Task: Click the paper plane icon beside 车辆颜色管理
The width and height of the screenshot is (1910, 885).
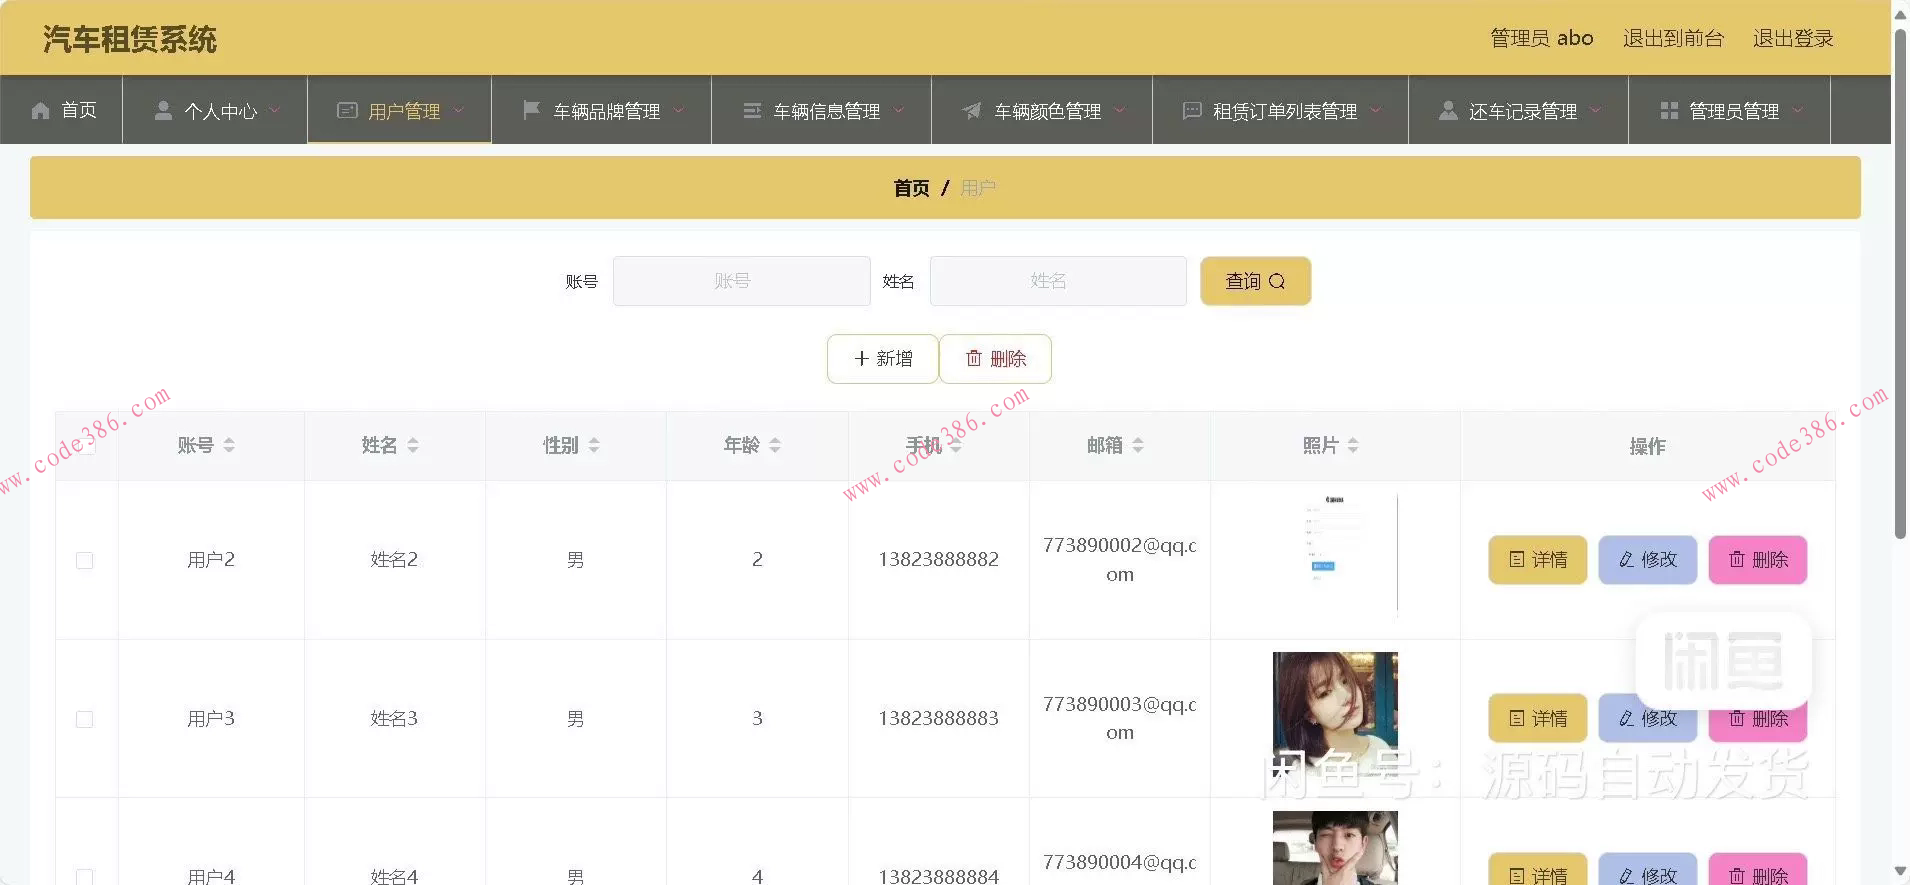Action: tap(972, 111)
